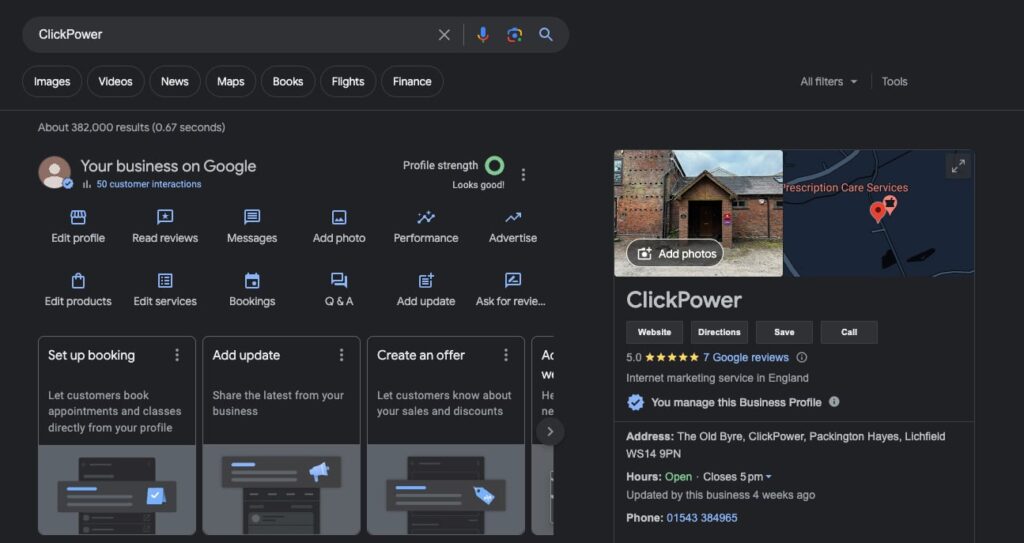The width and height of the screenshot is (1024, 543).
Task: Open the Bookings calendar icon
Action: [x=252, y=281]
